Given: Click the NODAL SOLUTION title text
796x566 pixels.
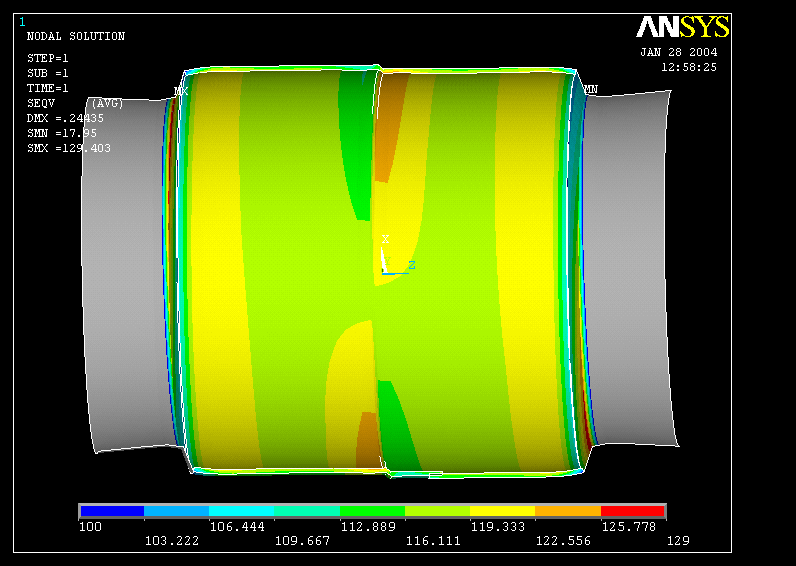Looking at the screenshot, I should point(76,36).
